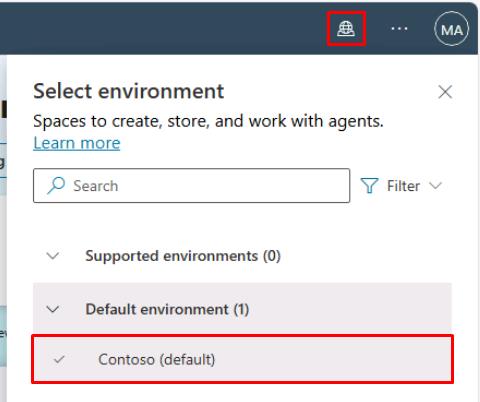Click the magnifying glass search icon
480x402 pixels.
pyautogui.click(x=56, y=185)
